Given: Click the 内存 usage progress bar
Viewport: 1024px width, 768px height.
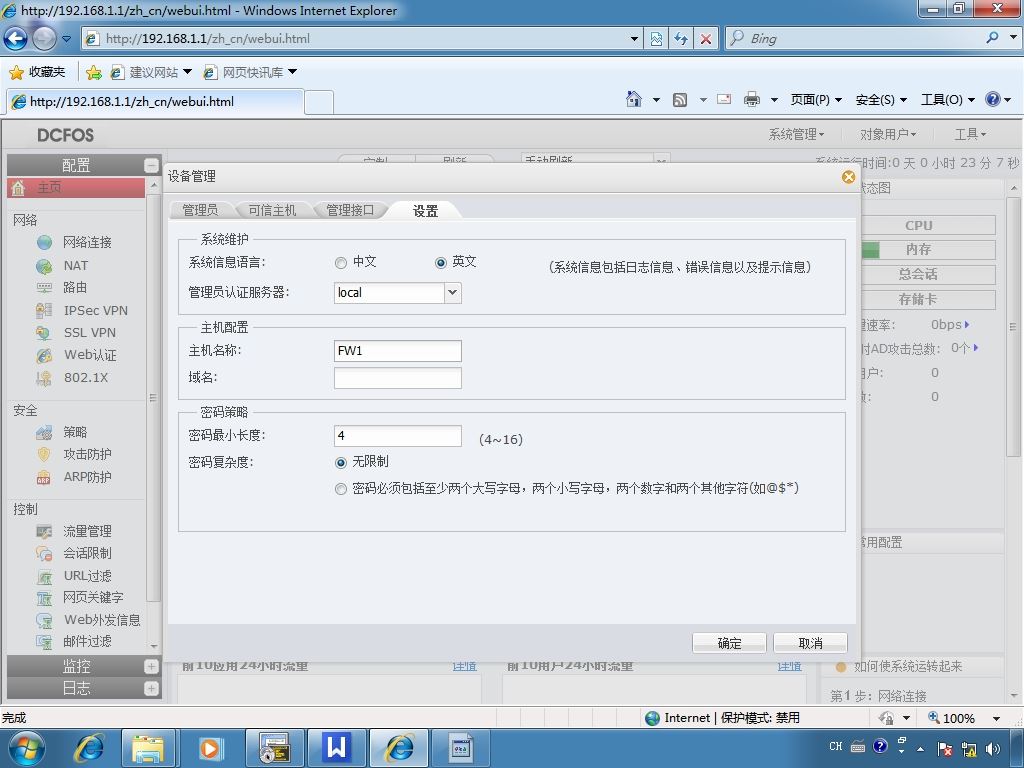Looking at the screenshot, I should [x=927, y=249].
